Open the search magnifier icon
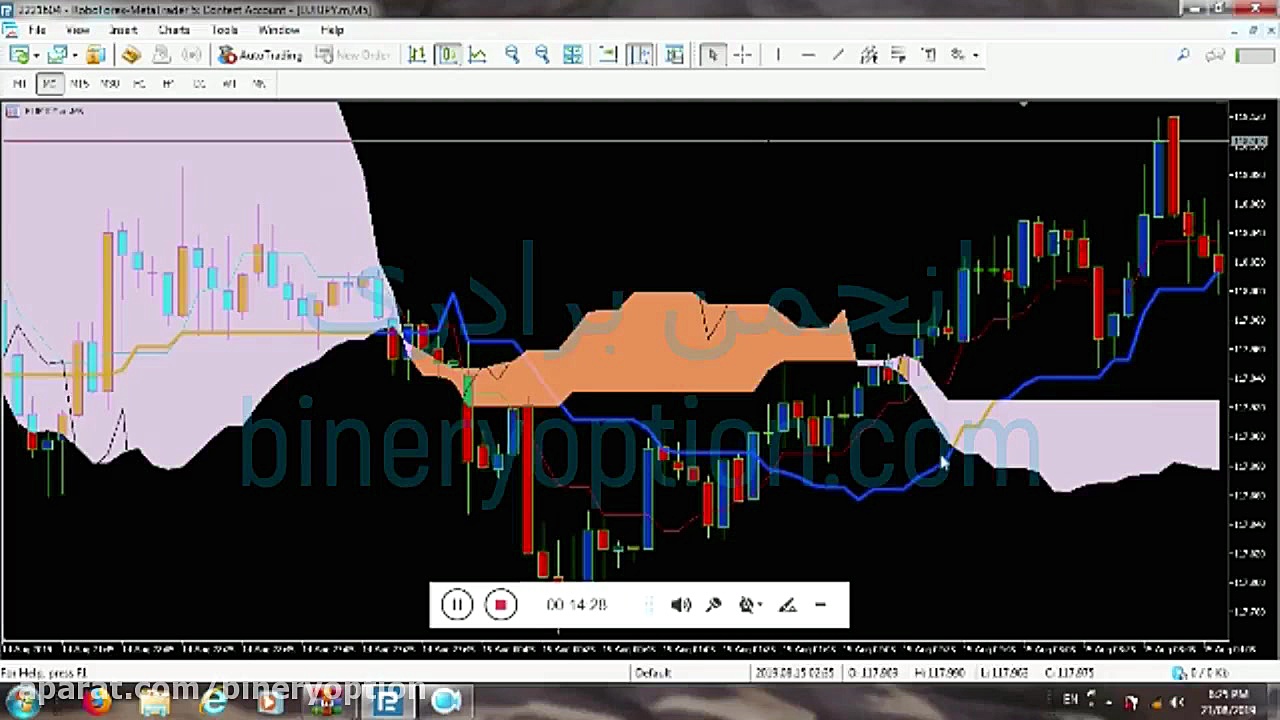1280x720 pixels. coord(1184,55)
